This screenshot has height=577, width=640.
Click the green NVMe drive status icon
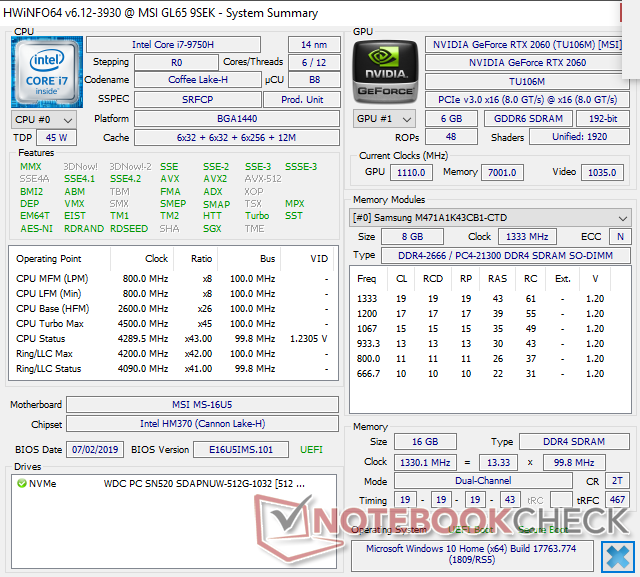[x=22, y=484]
